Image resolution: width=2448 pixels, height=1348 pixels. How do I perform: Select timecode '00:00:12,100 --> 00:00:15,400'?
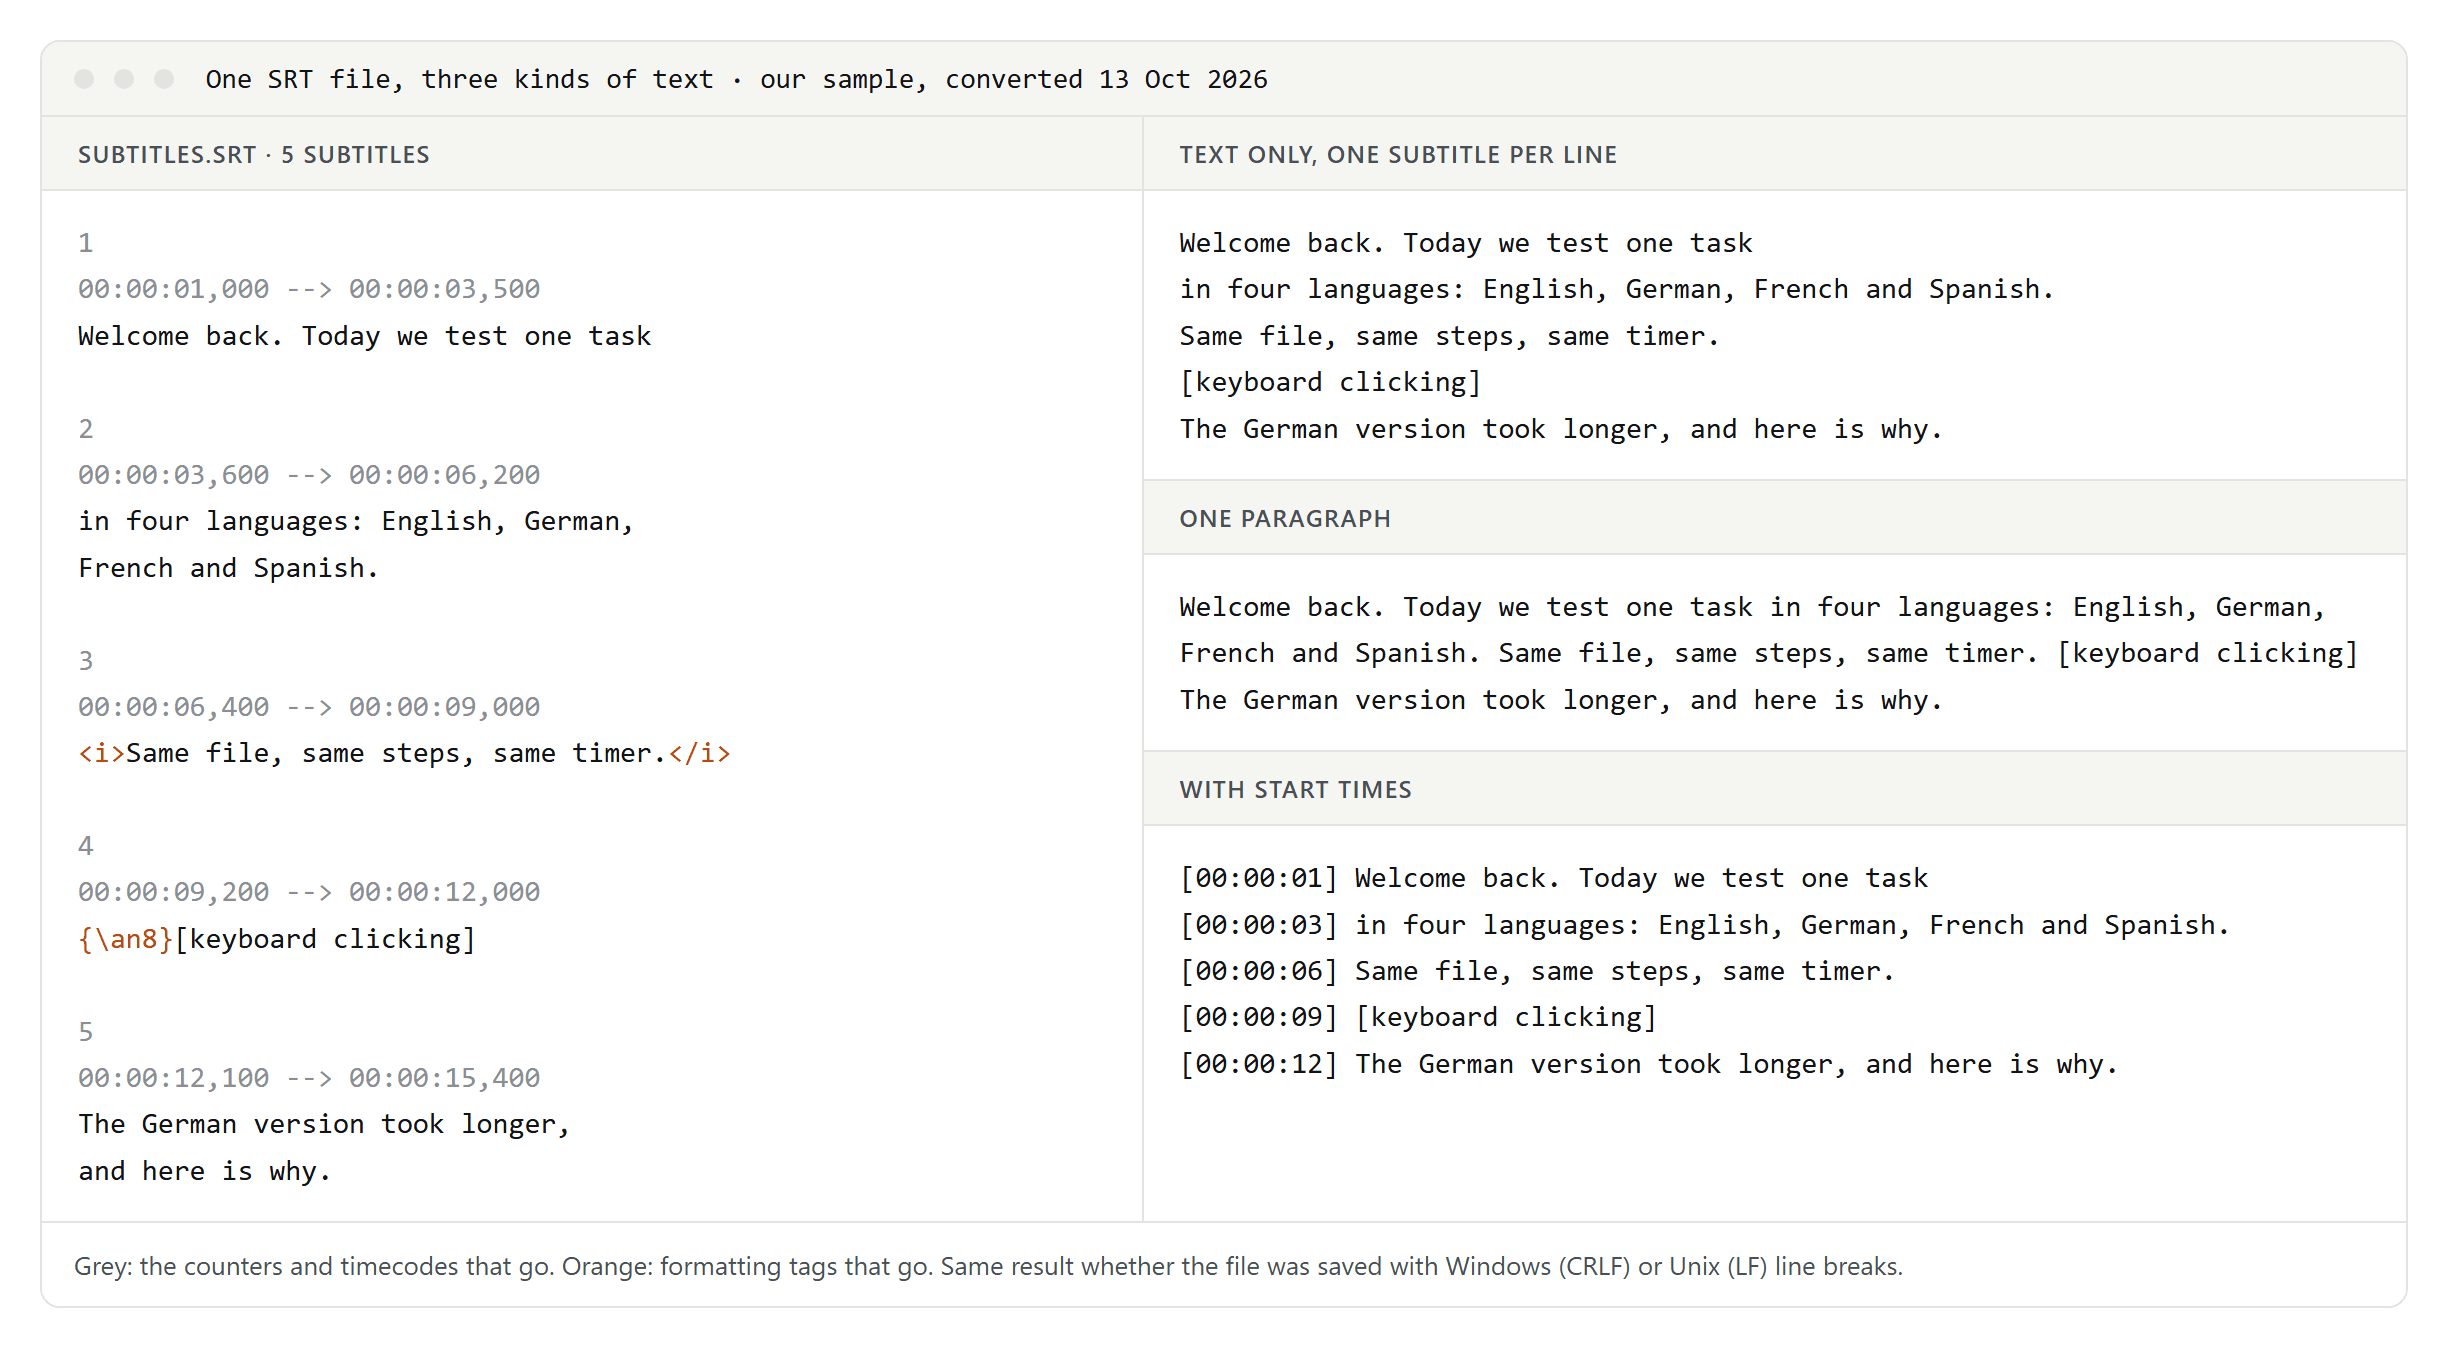coord(309,1078)
